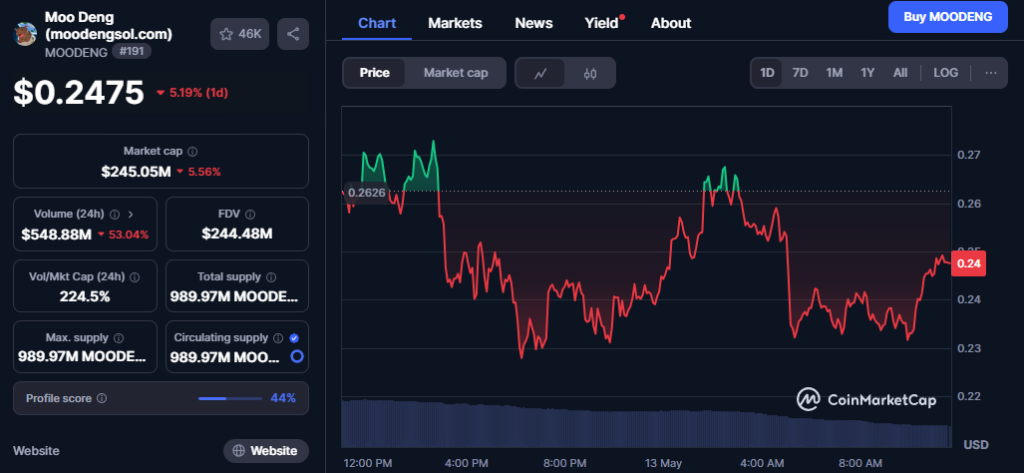Click Vol/Mkt Cap (24h) info icon
The image size is (1024, 473).
click(x=135, y=277)
